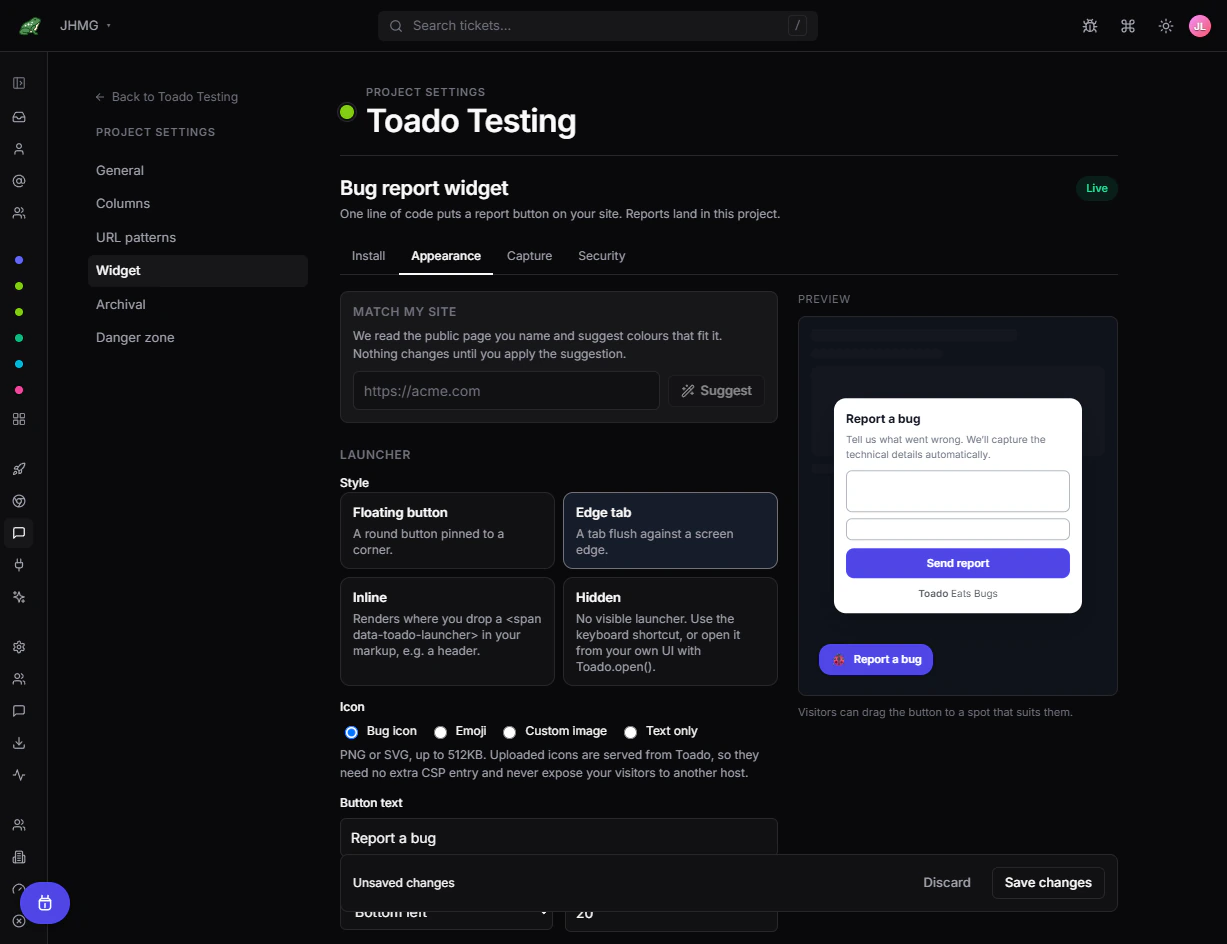The height and width of the screenshot is (944, 1227).
Task: Choose the Hidden launcher style
Action: 670,631
